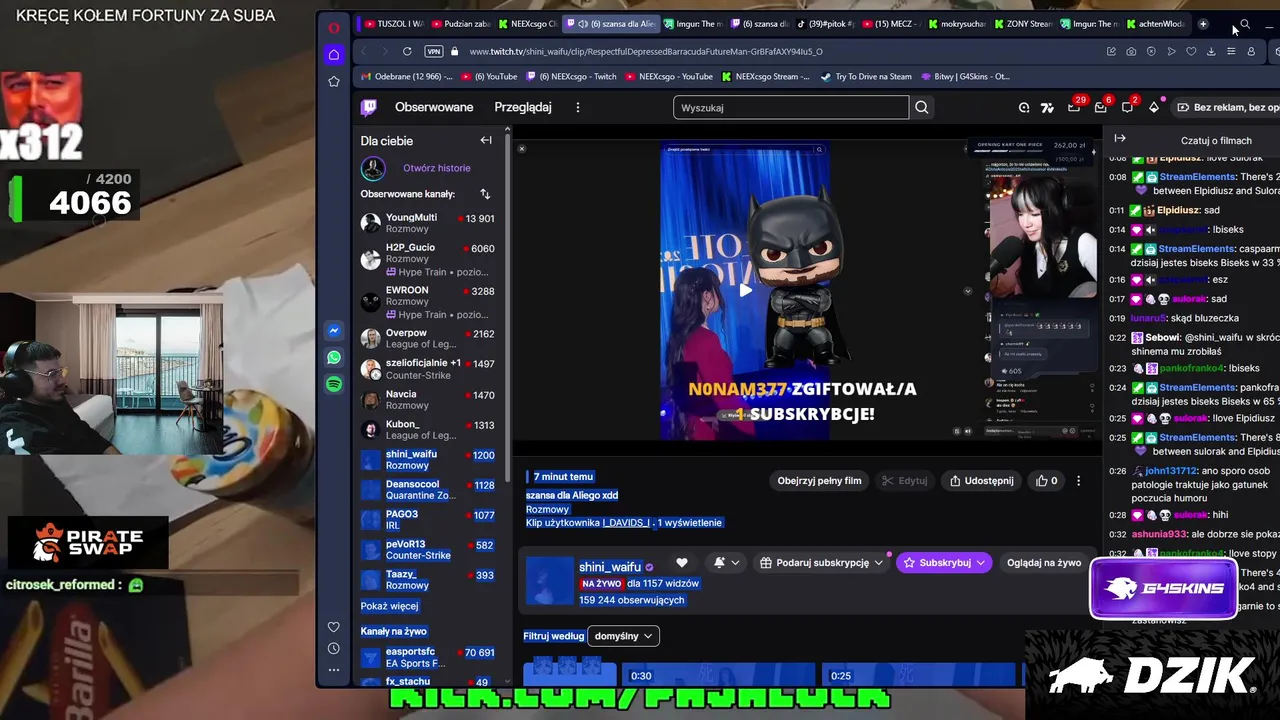
Task: Click the VPN badge in address bar
Action: [434, 51]
